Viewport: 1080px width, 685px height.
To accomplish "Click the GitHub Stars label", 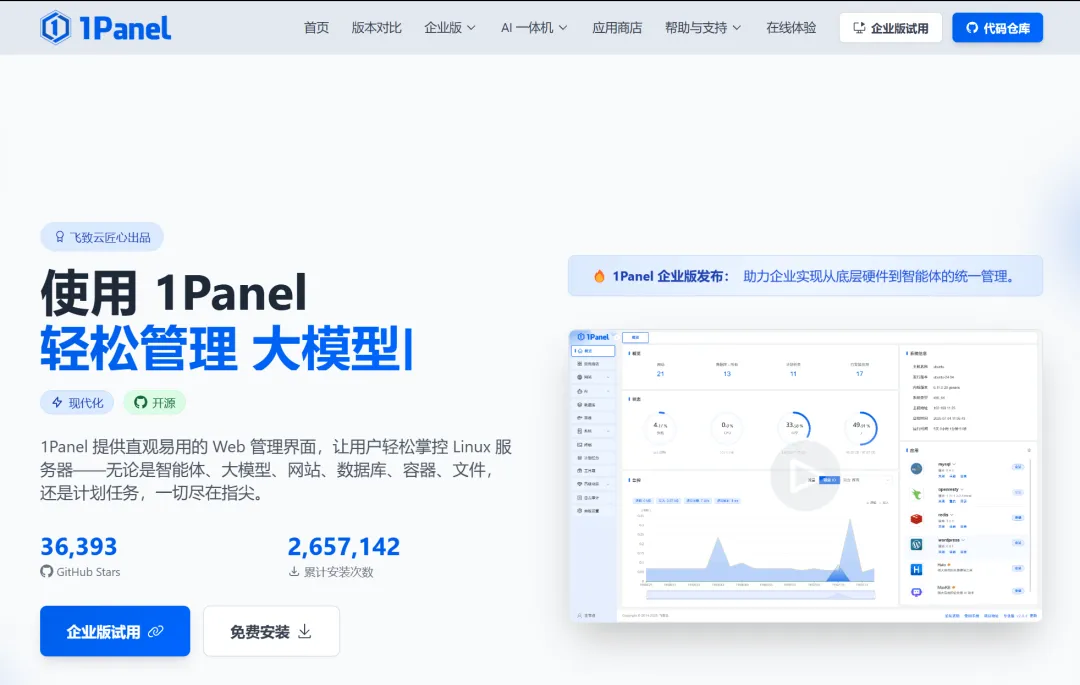I will [x=88, y=571].
